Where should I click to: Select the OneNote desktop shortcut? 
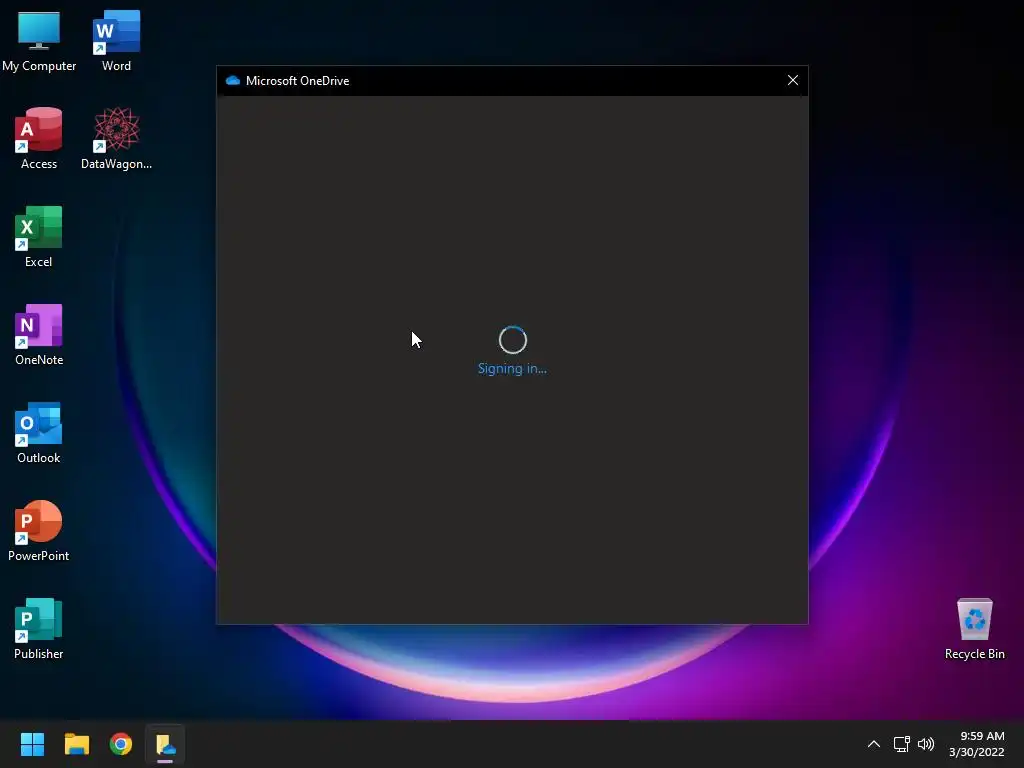point(39,334)
